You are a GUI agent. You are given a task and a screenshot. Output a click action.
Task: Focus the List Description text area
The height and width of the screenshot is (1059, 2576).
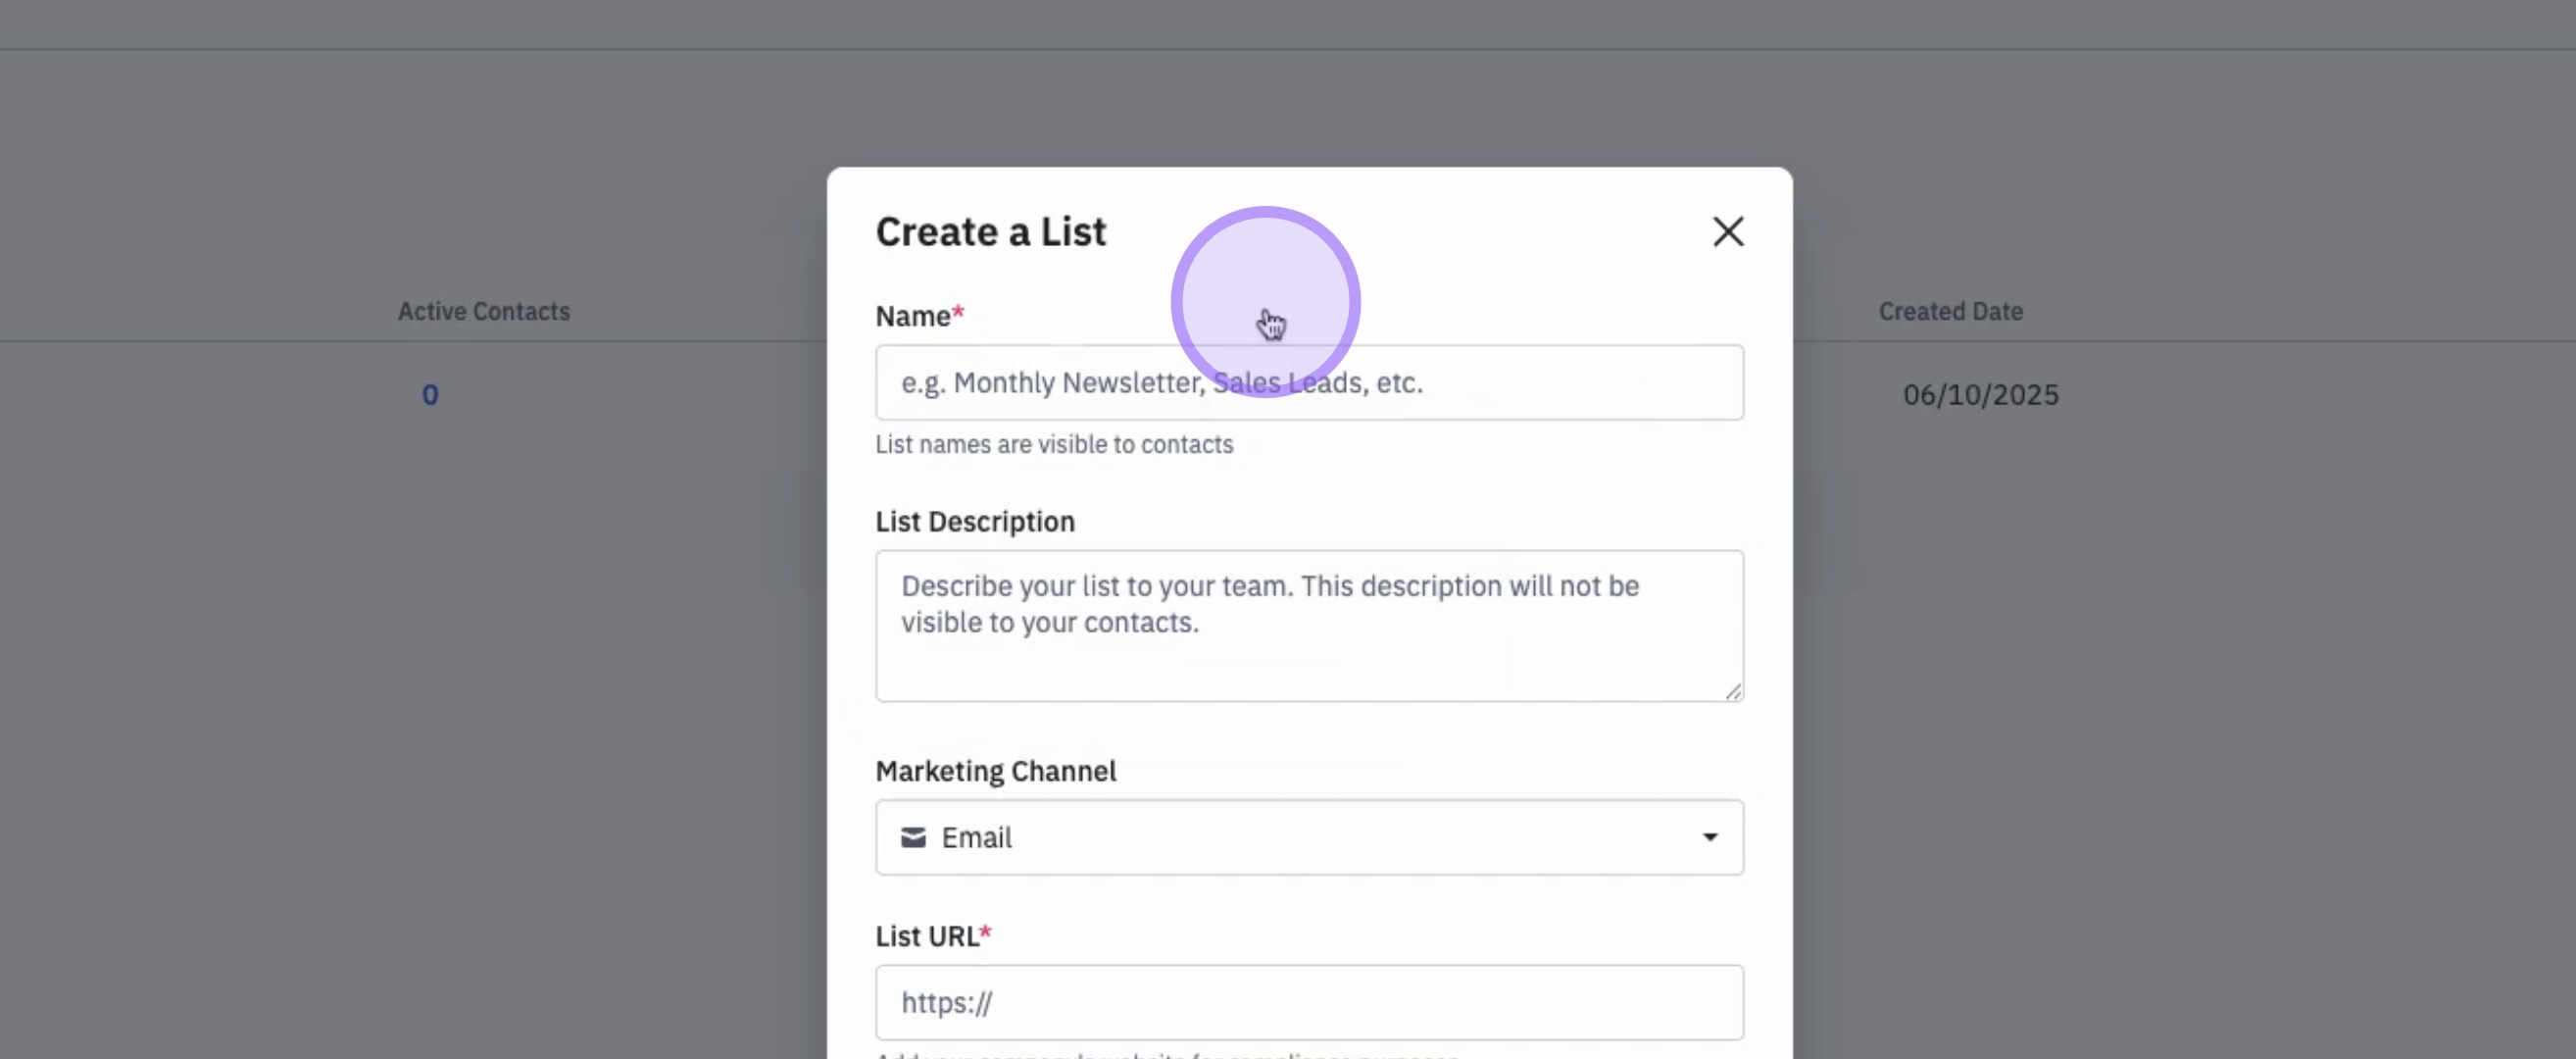click(x=1308, y=626)
